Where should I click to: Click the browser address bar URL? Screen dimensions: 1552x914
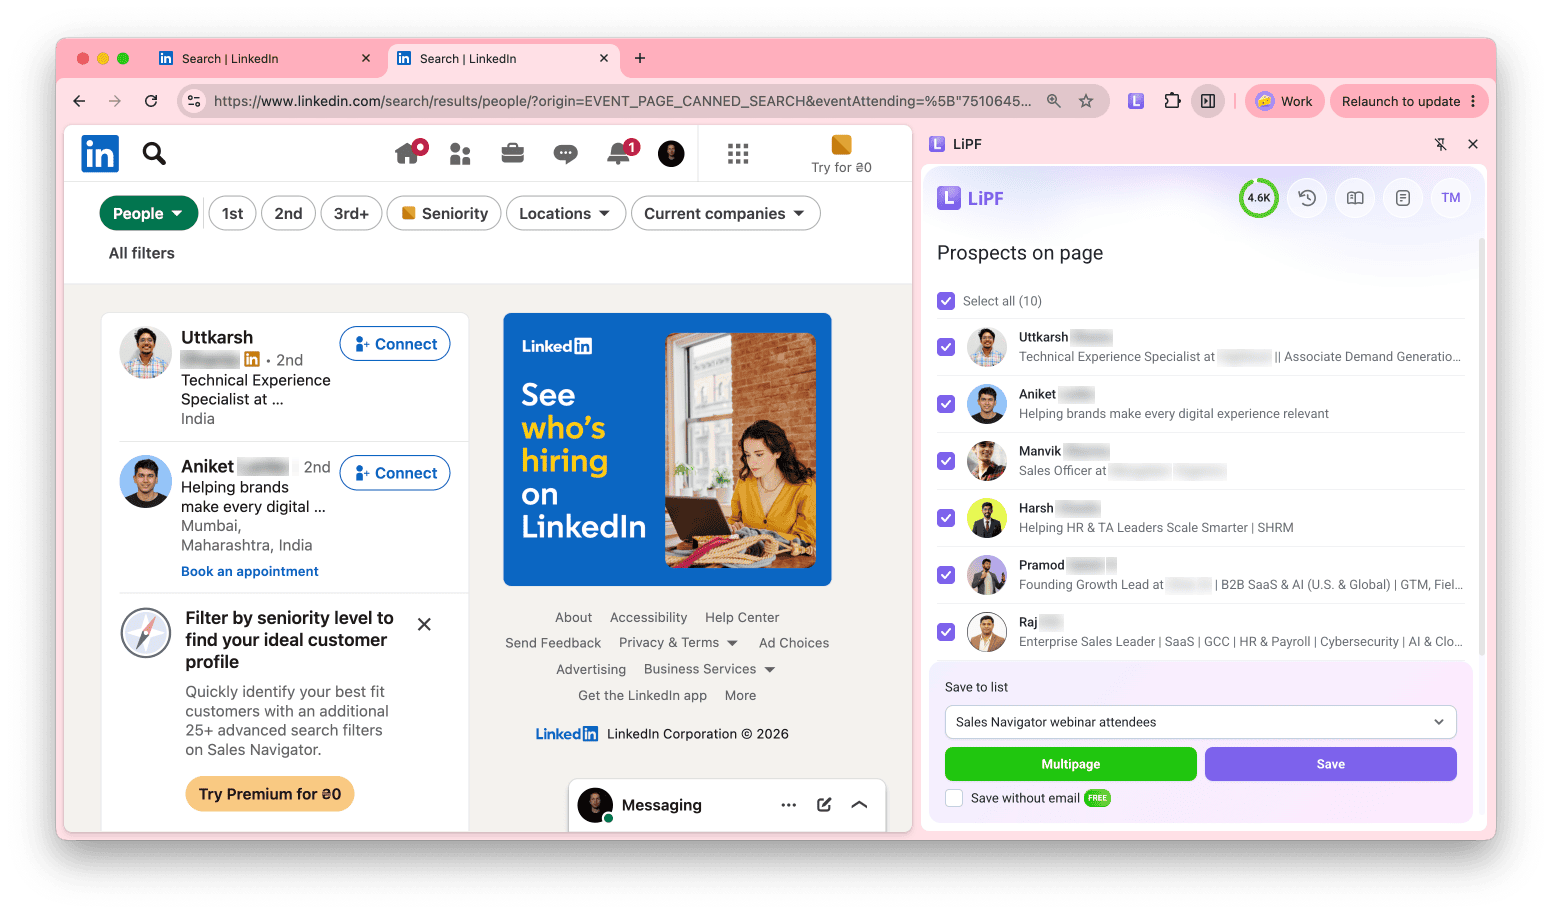coord(622,101)
